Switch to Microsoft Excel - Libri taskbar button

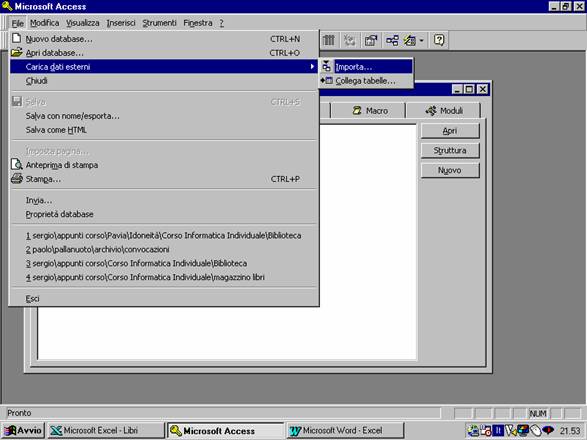pos(106,431)
